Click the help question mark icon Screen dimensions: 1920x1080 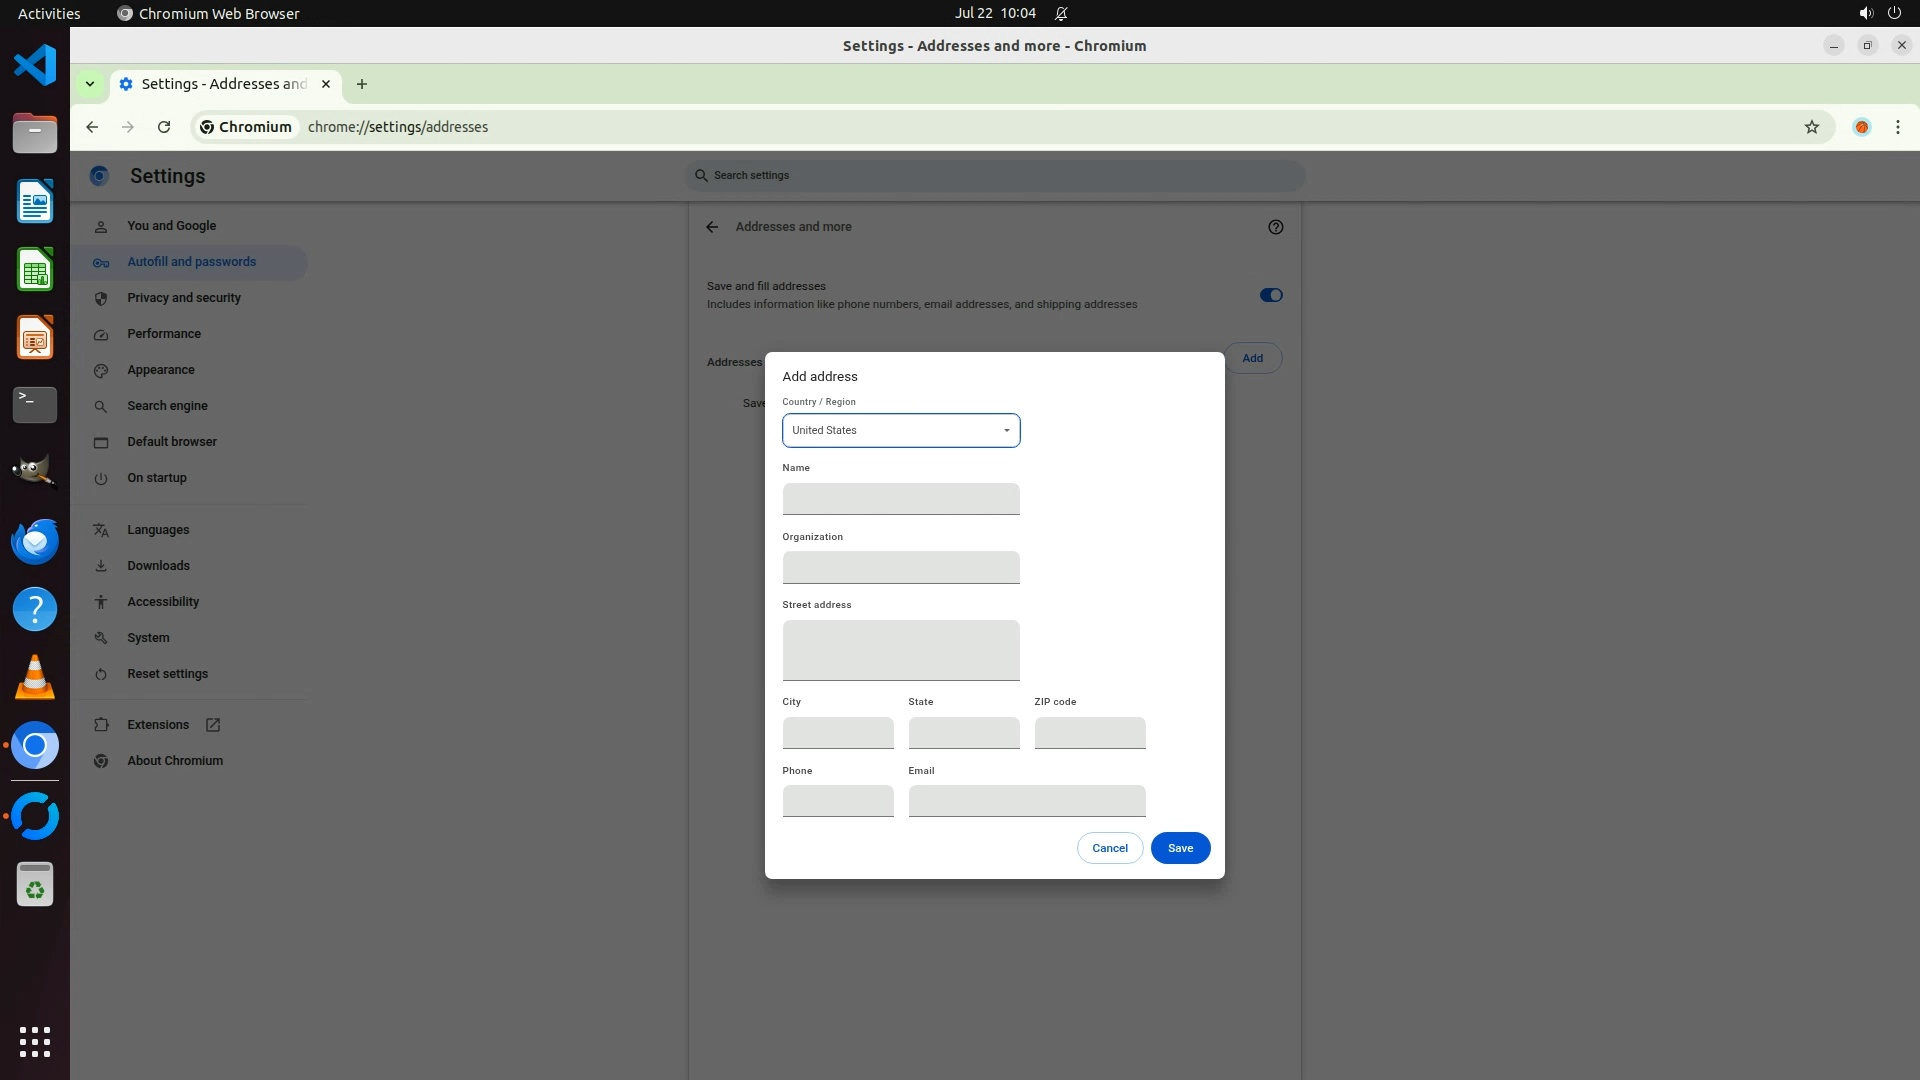(1275, 227)
